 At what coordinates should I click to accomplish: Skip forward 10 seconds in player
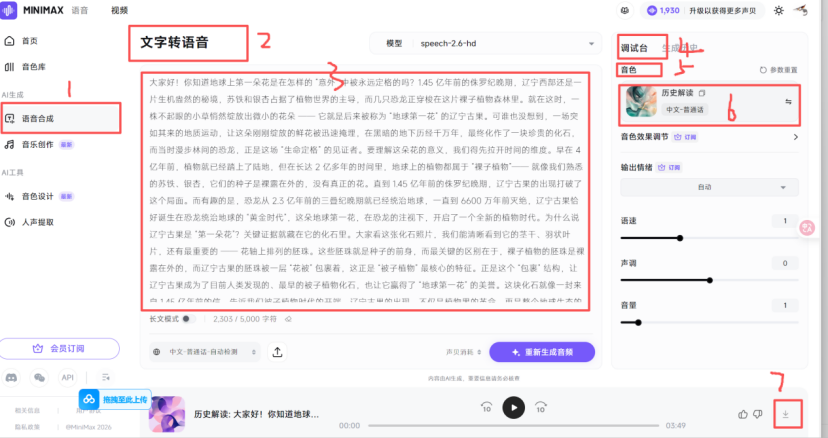pos(540,407)
